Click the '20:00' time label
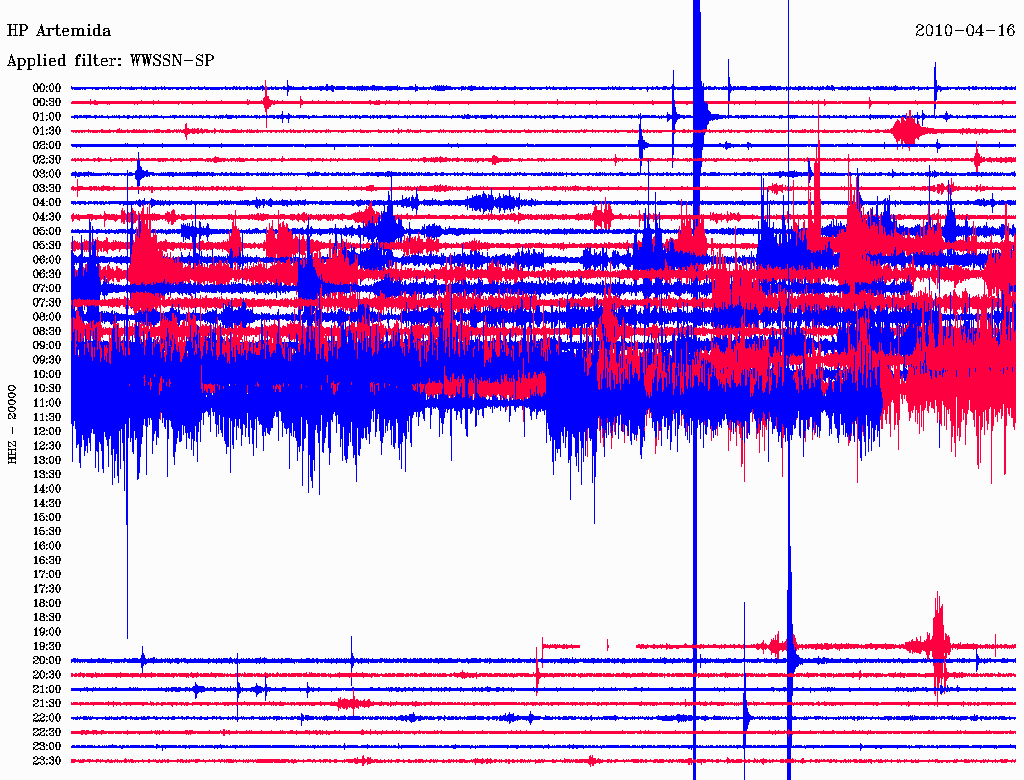This screenshot has width=1024, height=780. [47, 661]
